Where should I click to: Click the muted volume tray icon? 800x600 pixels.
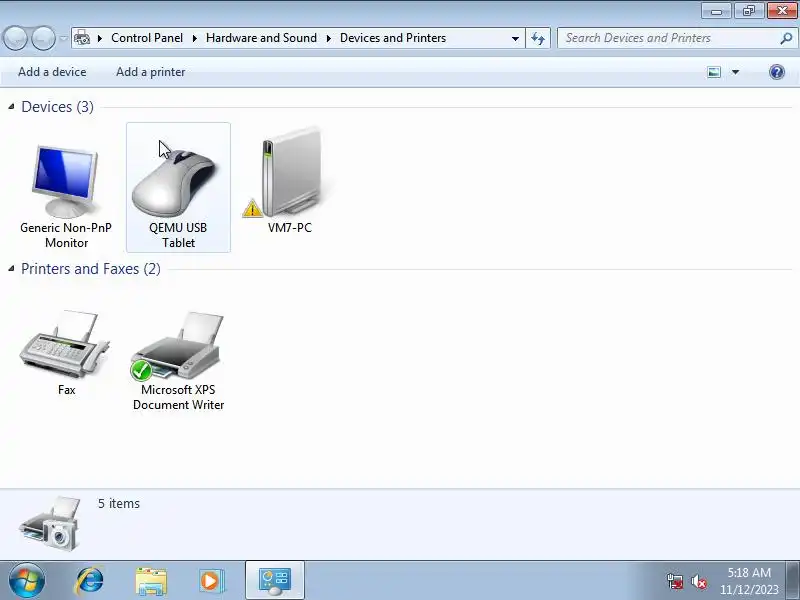coord(698,581)
